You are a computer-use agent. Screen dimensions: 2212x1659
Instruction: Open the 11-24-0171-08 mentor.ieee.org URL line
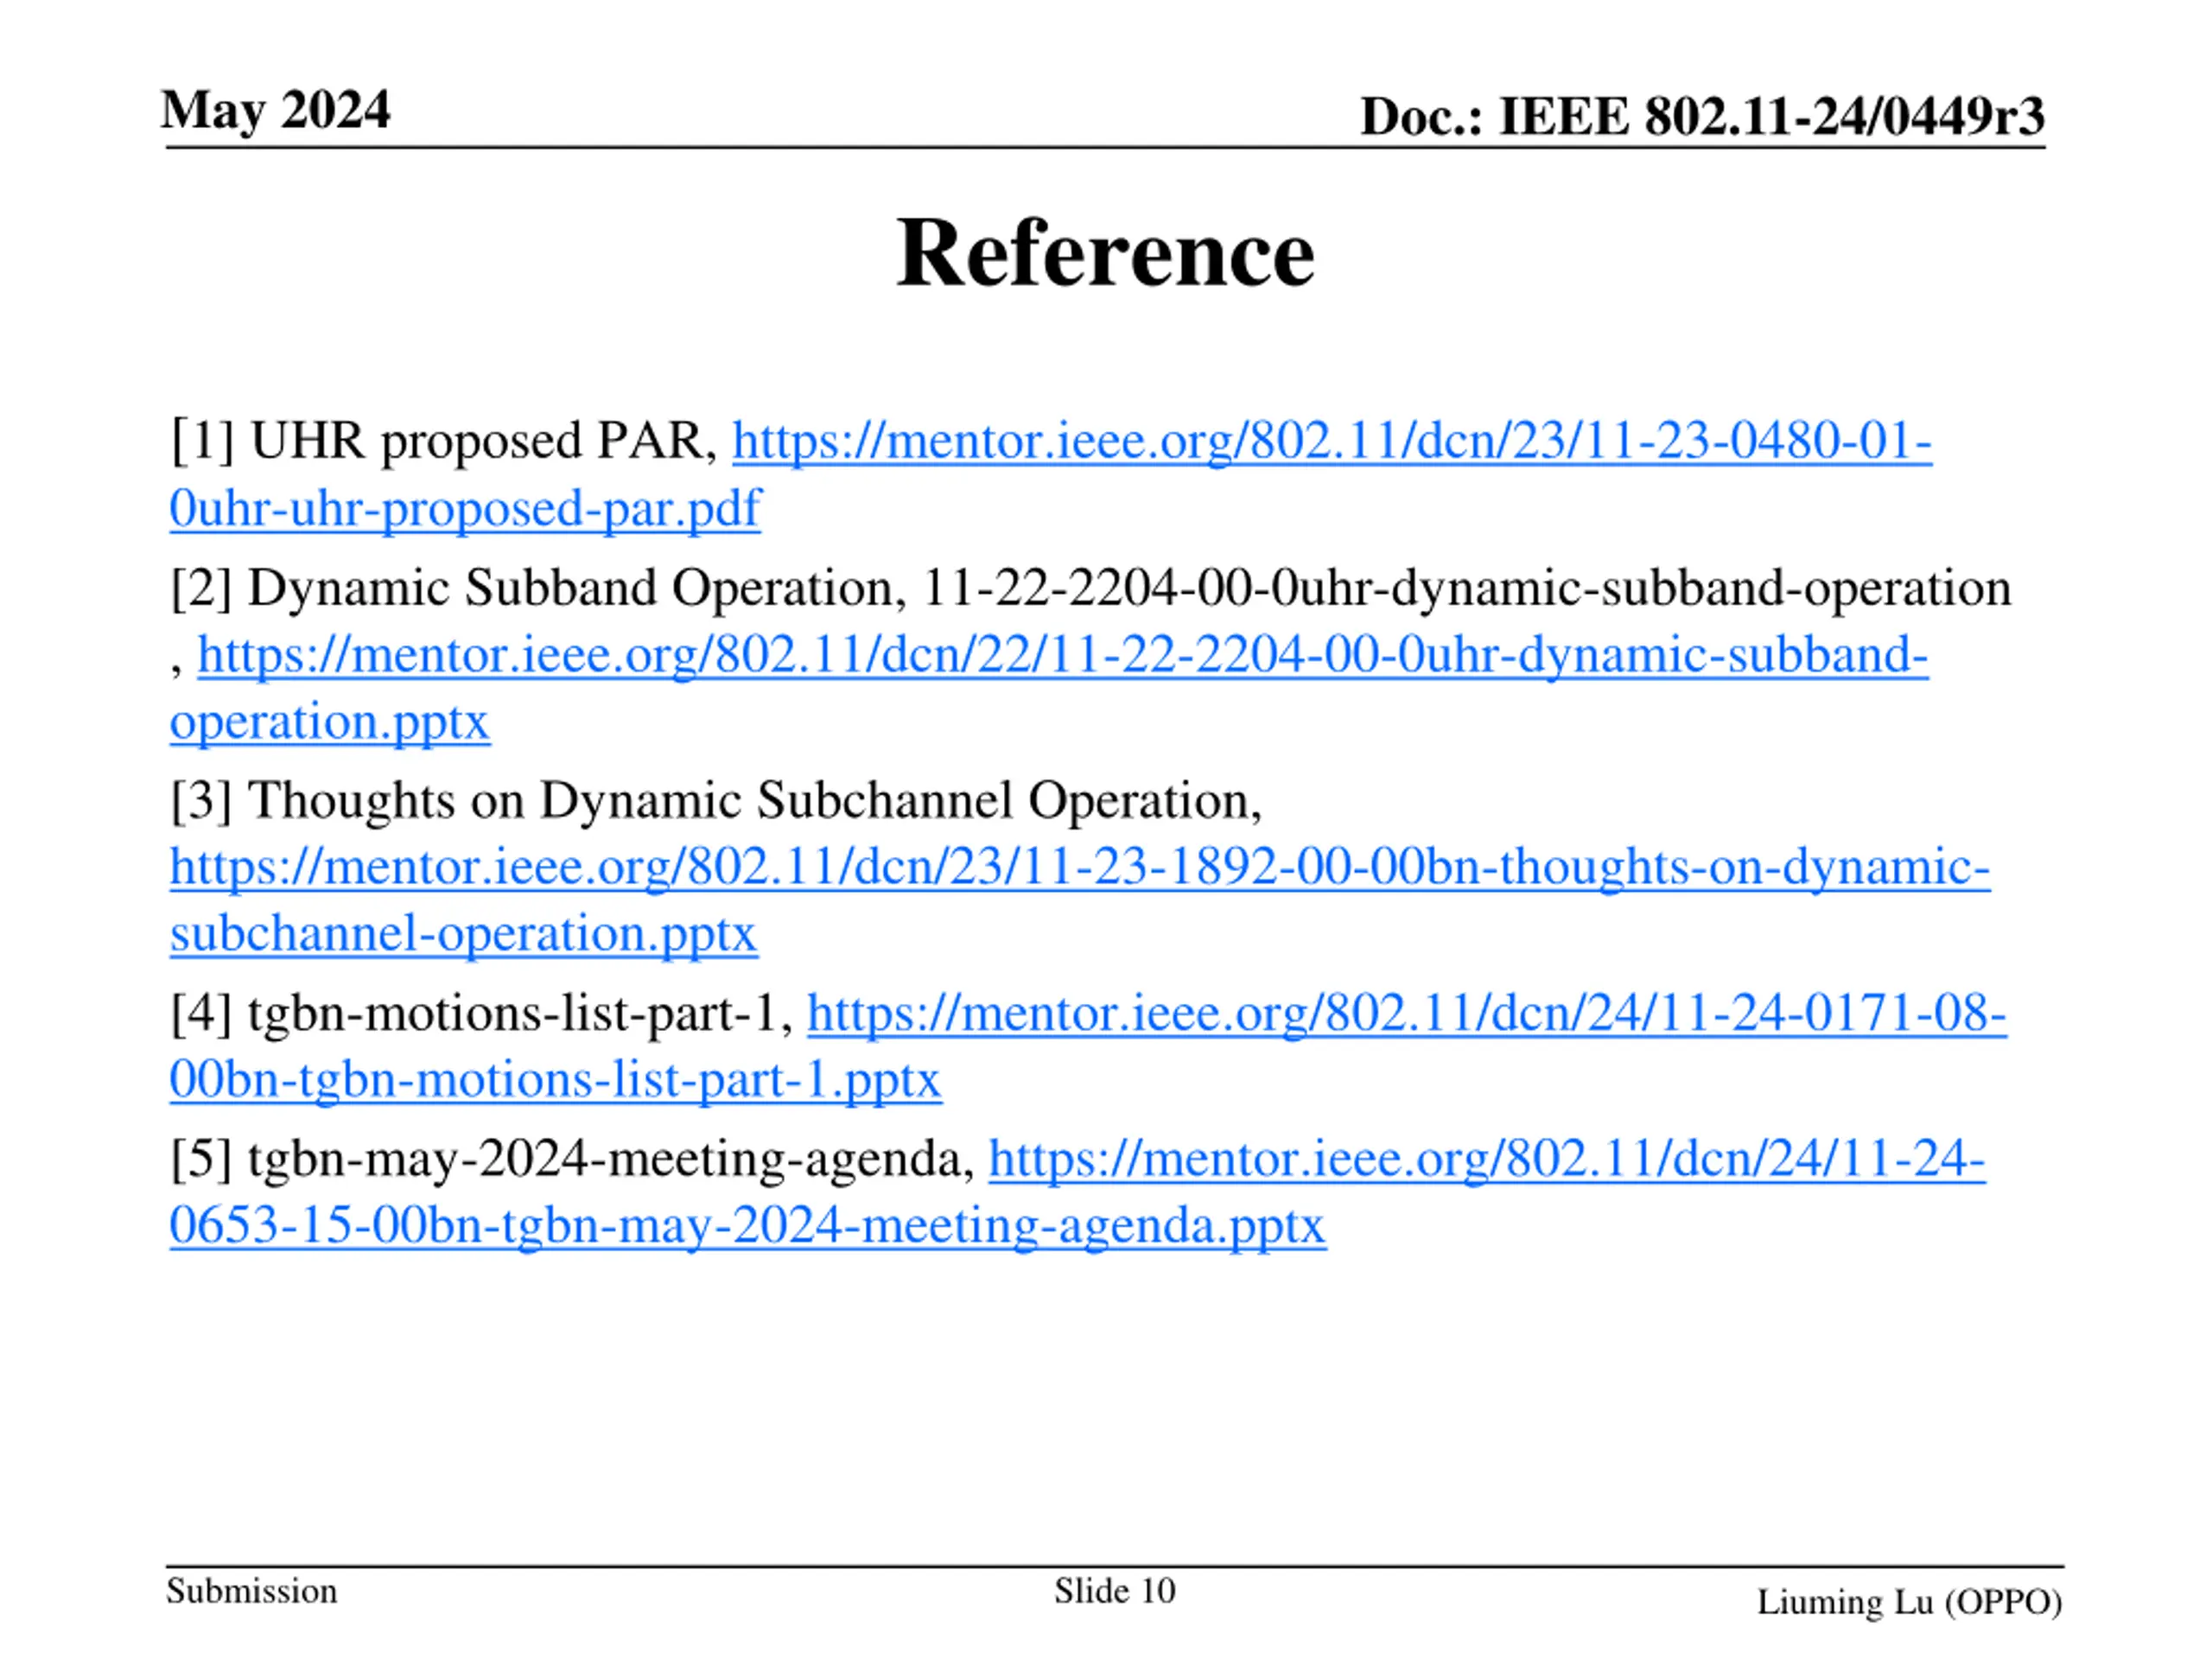tap(1406, 1014)
